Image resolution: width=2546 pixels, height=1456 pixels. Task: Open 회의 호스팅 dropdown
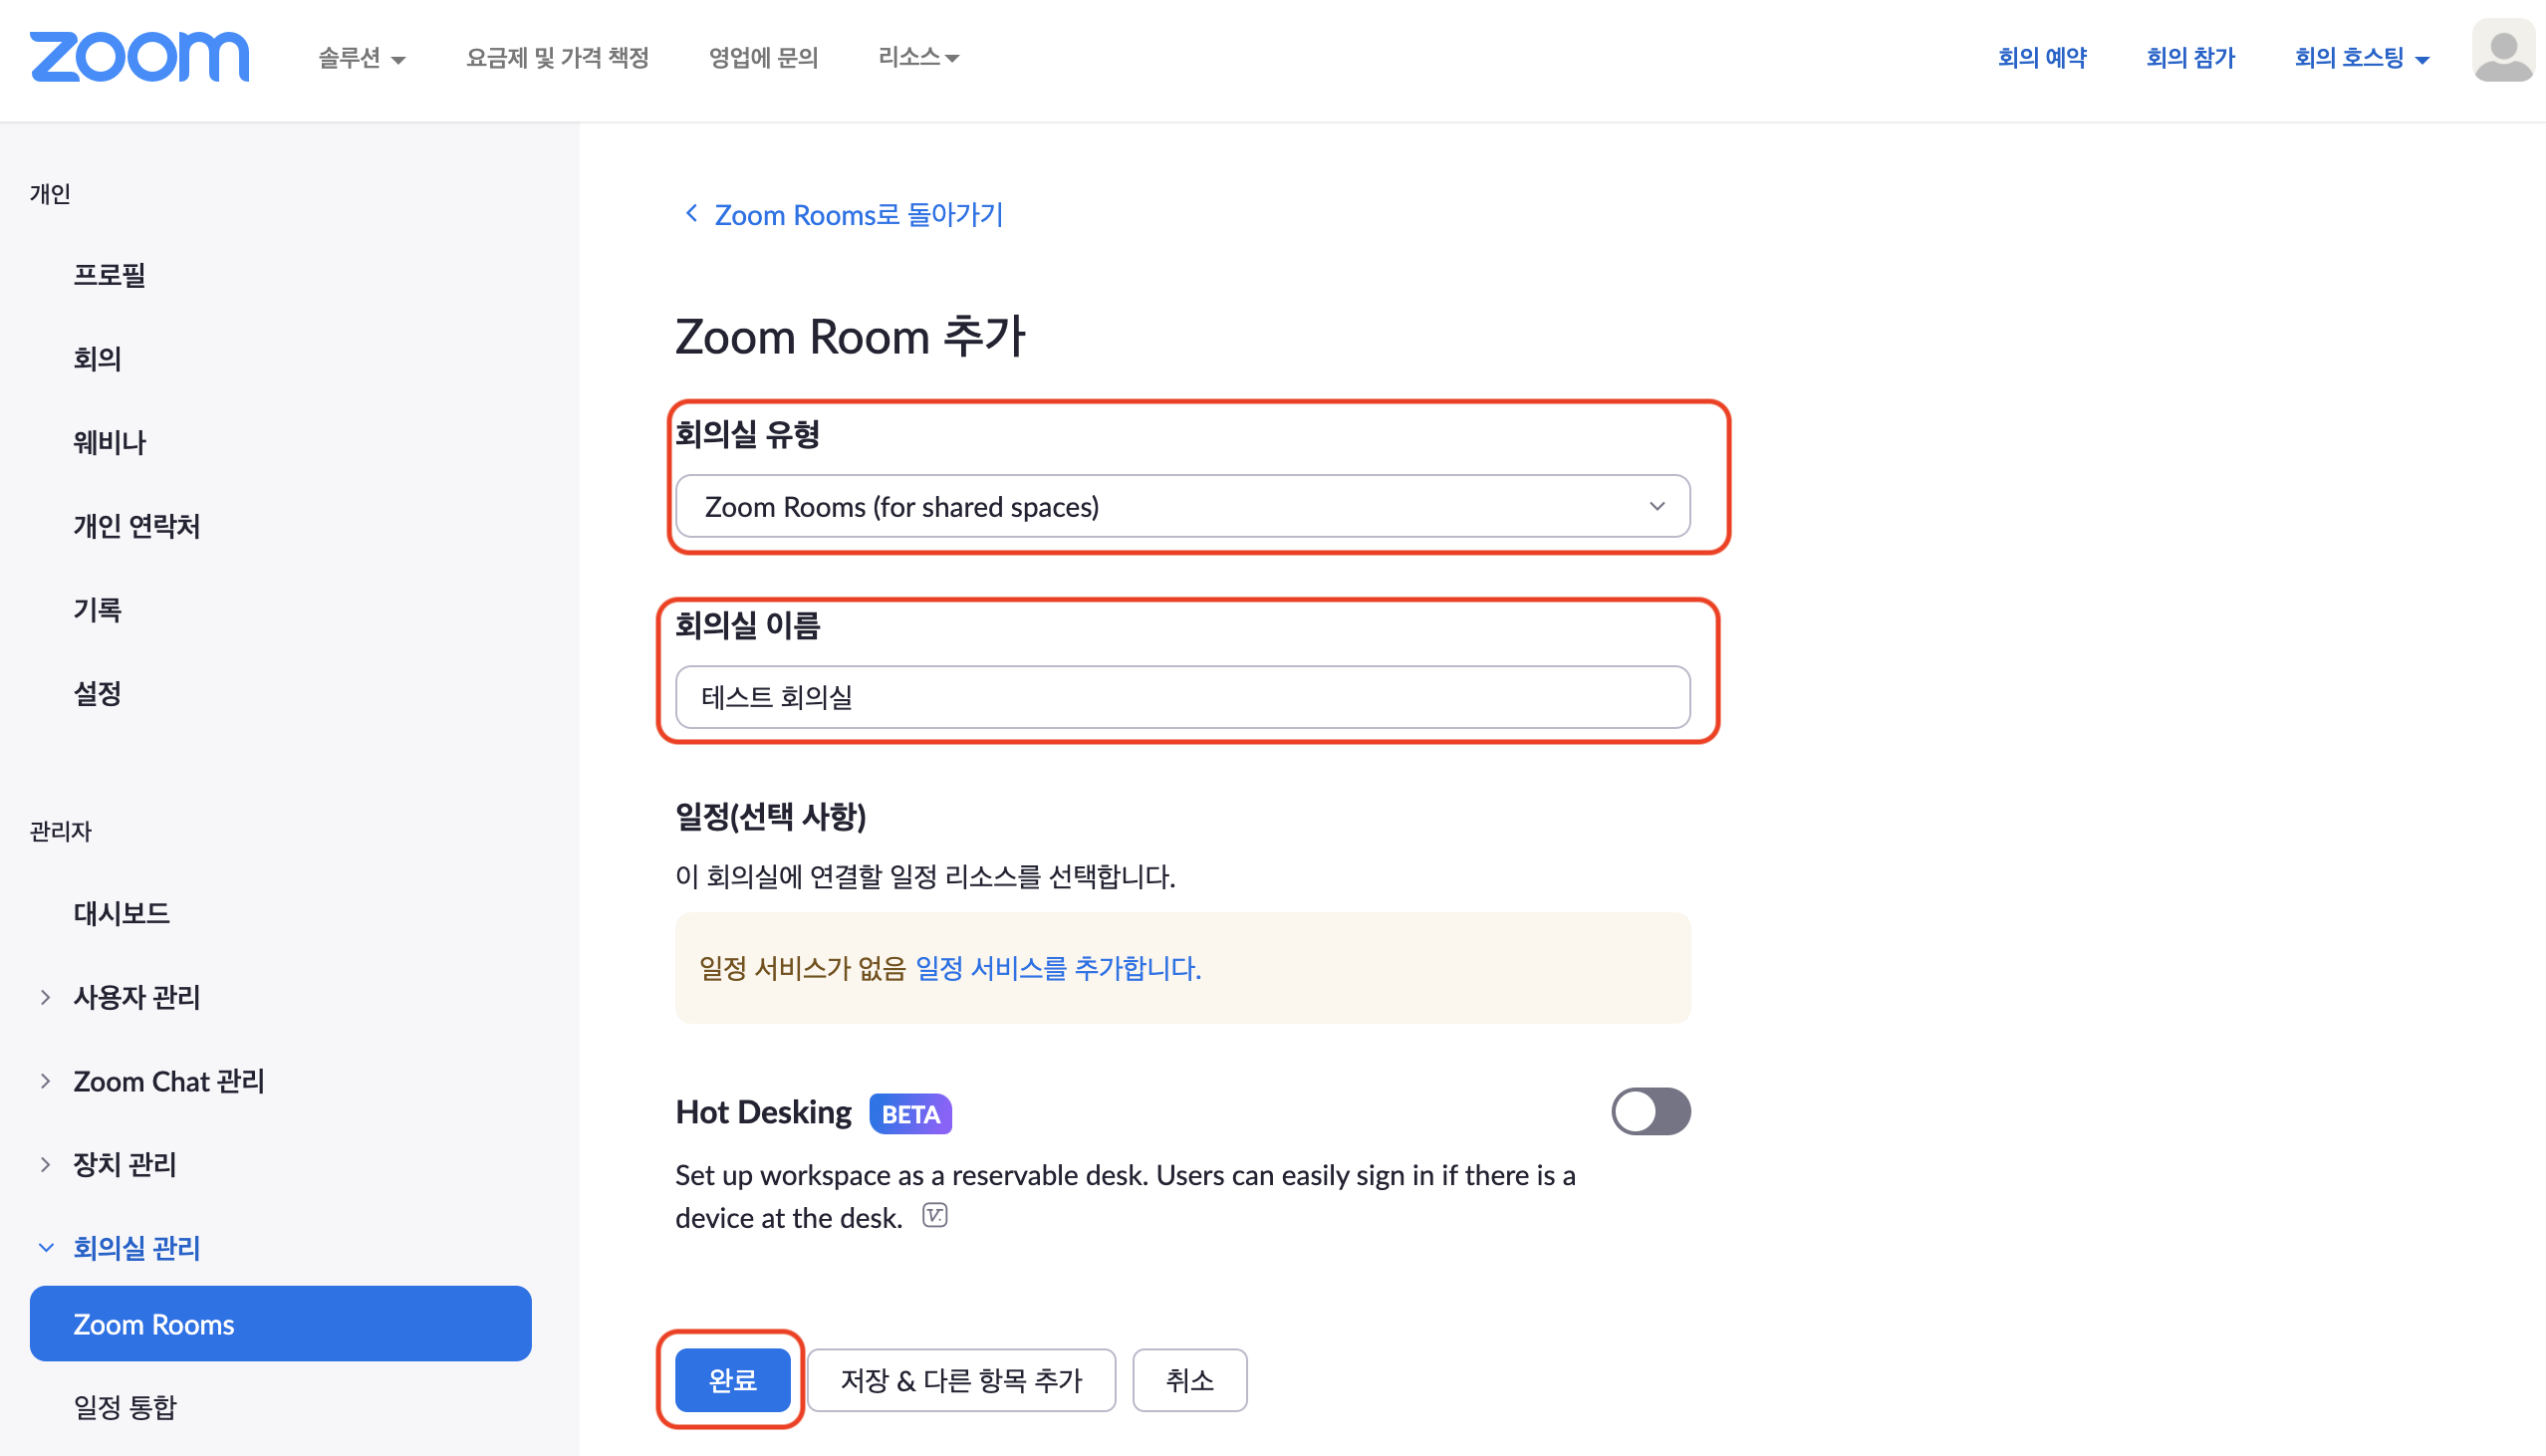click(x=2361, y=58)
